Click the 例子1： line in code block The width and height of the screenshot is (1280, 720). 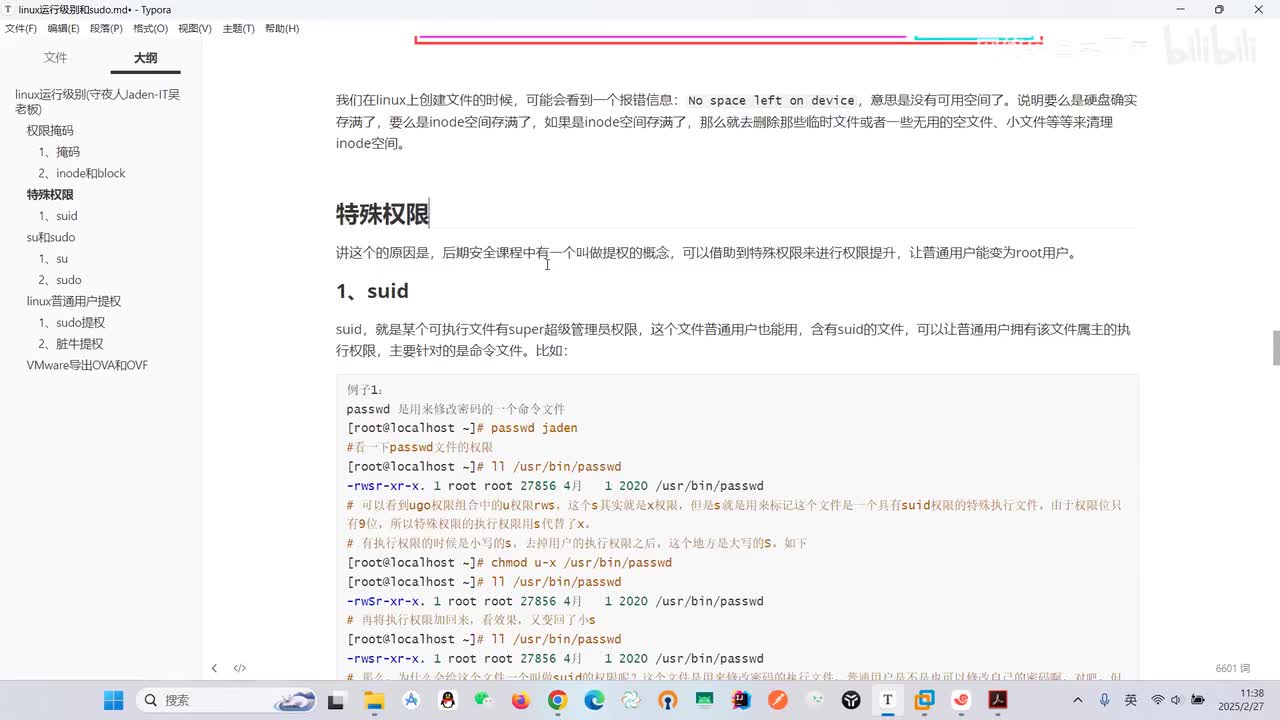[366, 390]
